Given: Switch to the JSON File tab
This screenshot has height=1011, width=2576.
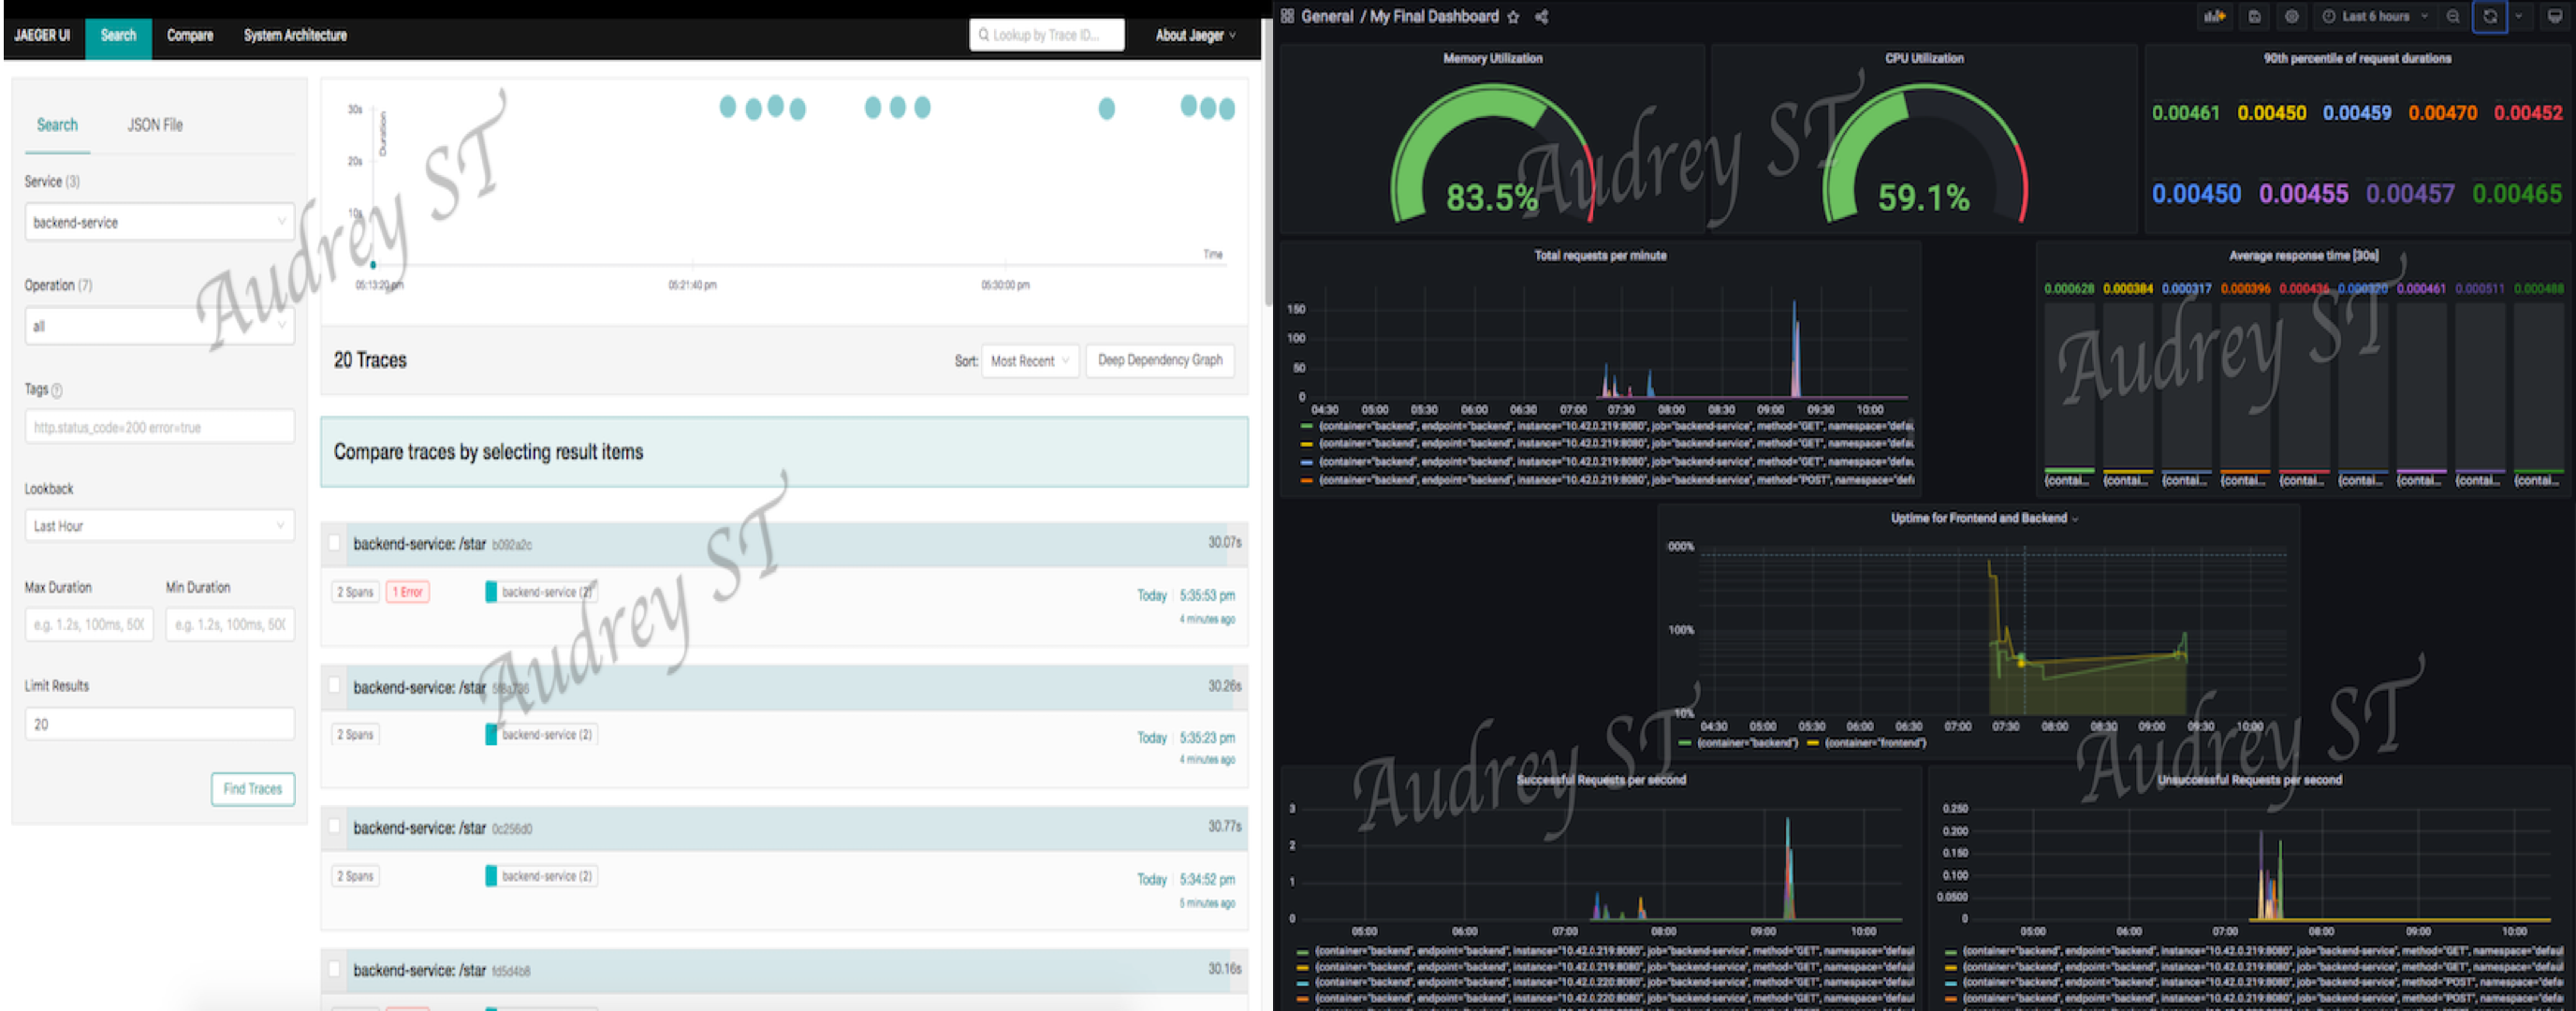Looking at the screenshot, I should pos(155,125).
